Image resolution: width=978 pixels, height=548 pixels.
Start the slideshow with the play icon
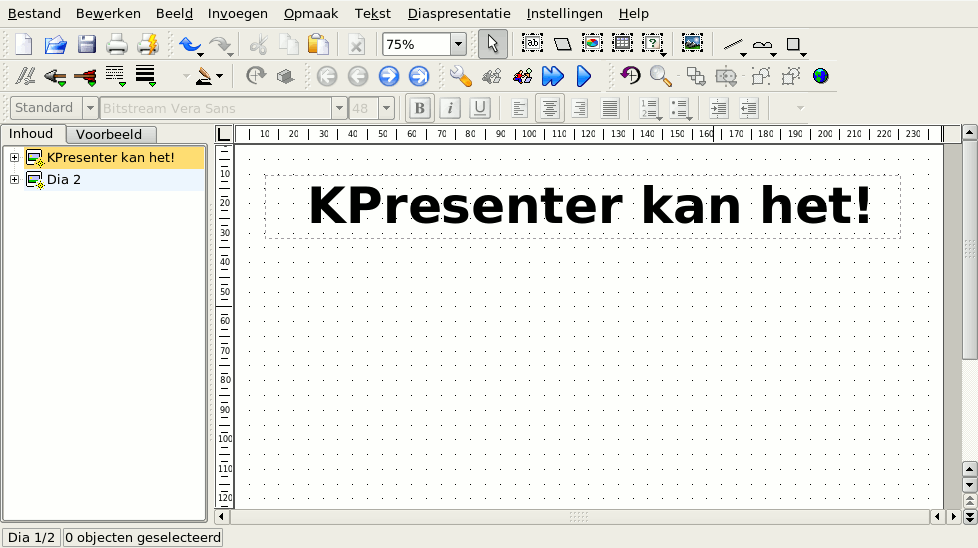tap(584, 76)
